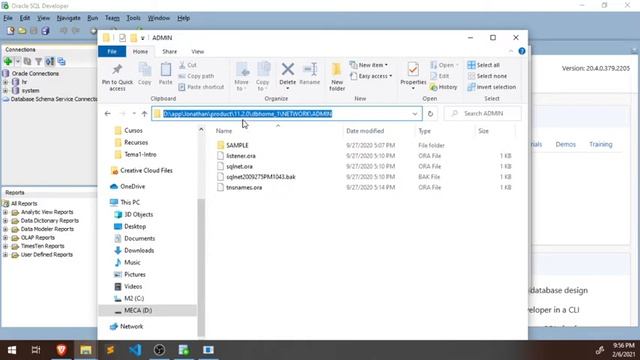640x360 pixels.
Task: Switch to the Share tab
Action: [x=169, y=51]
